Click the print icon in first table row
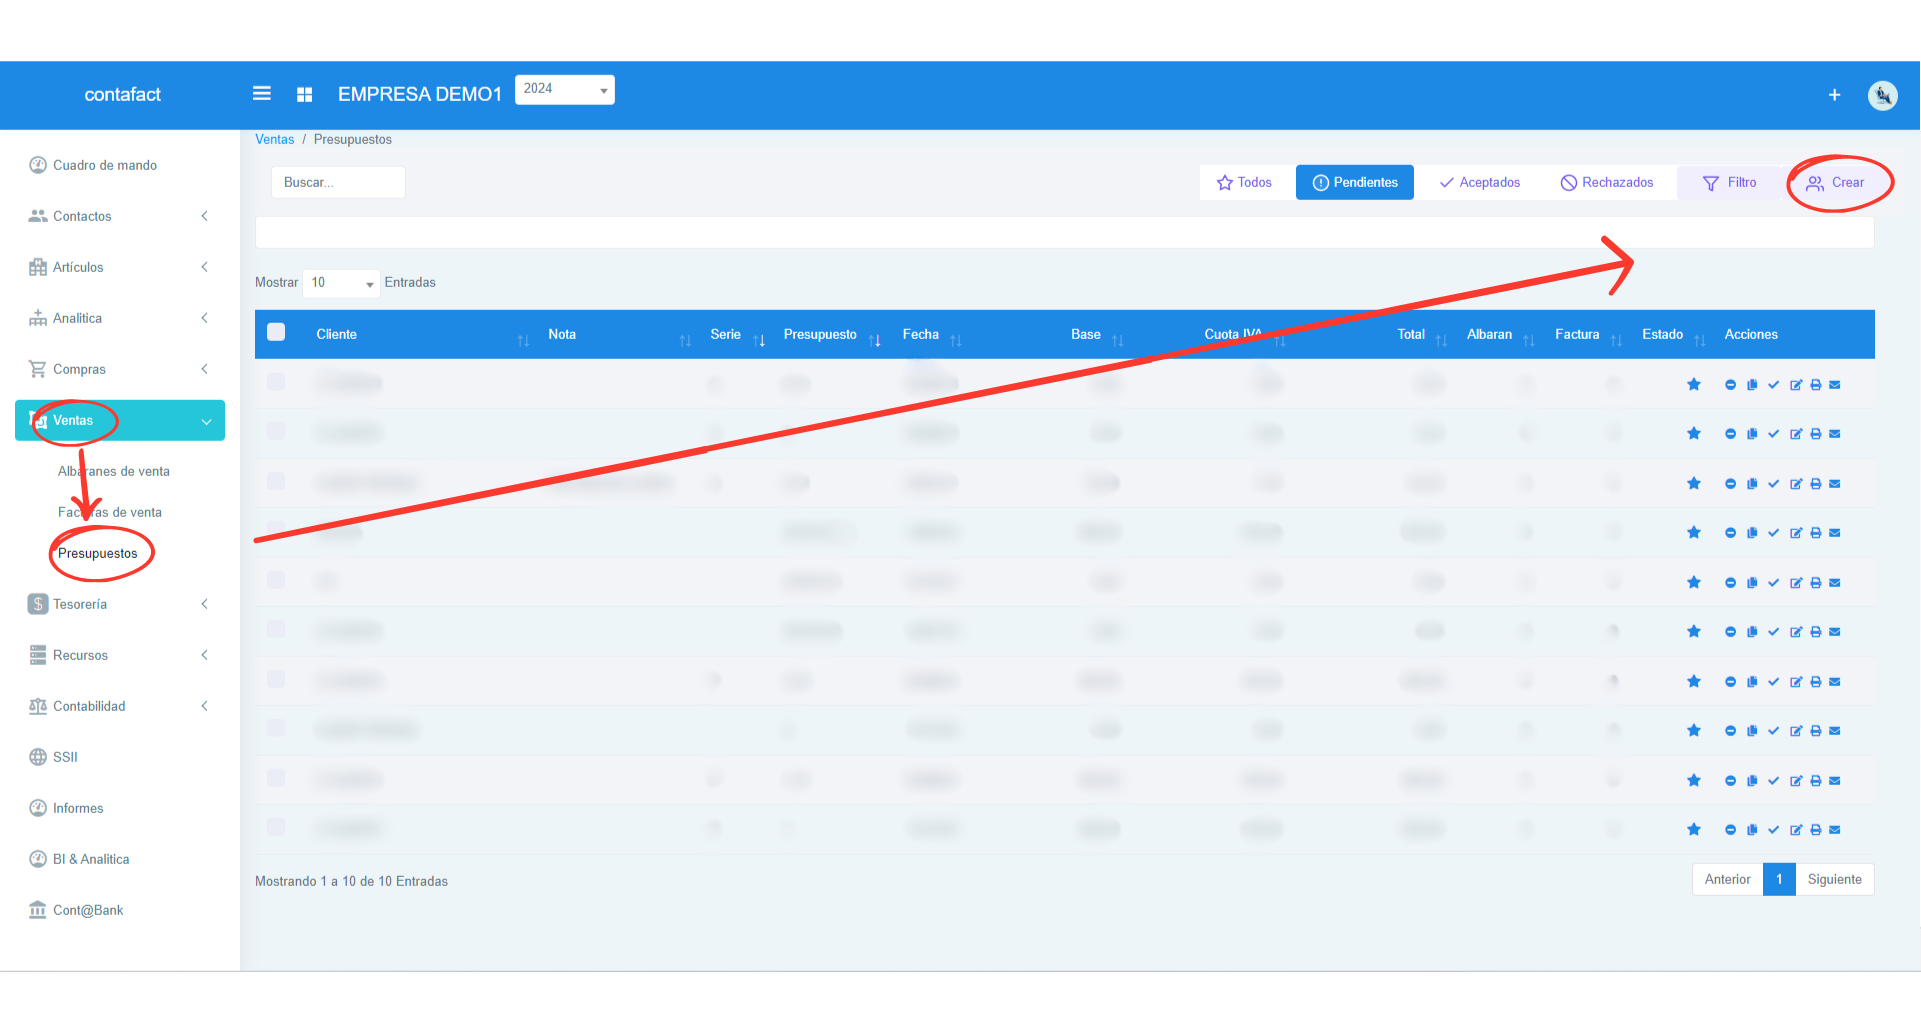Screen dimensions: 1921x1033 click(x=1816, y=385)
